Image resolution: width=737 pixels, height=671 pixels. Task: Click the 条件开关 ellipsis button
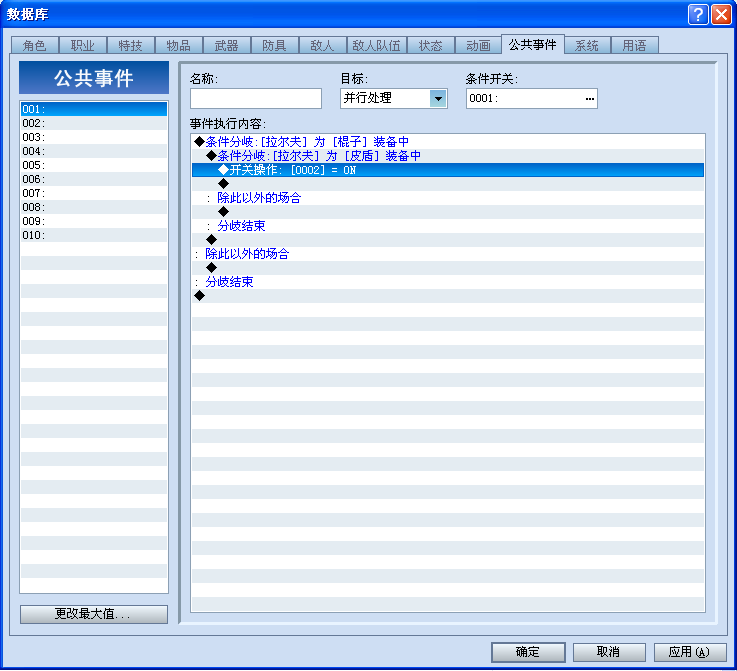tap(589, 99)
